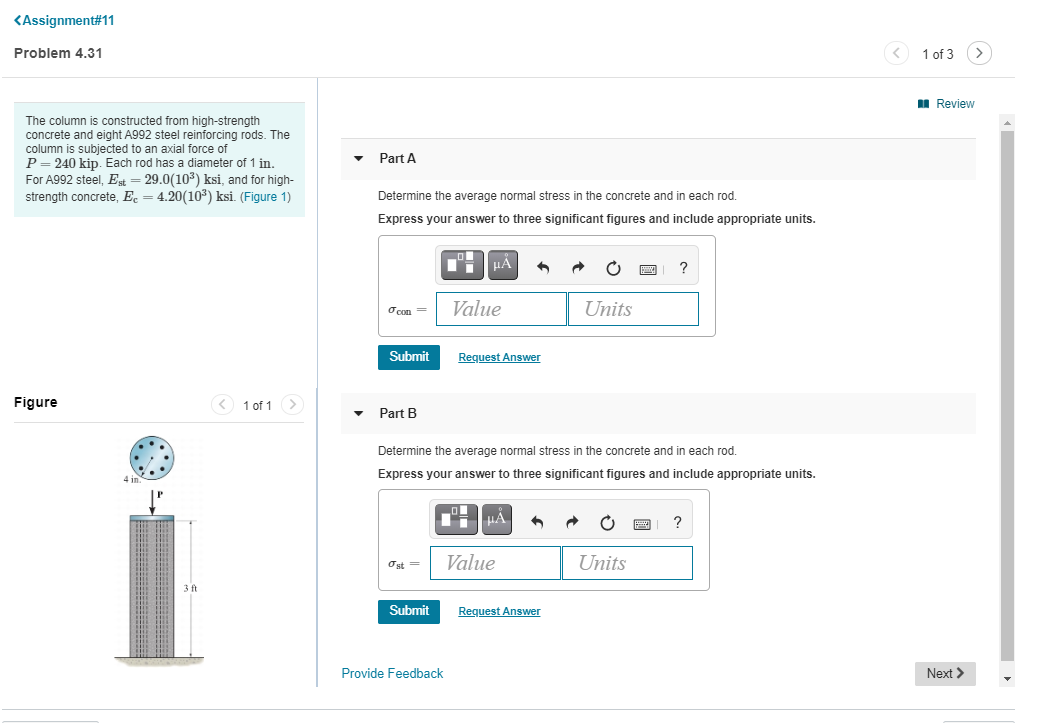The image size is (1039, 723).
Task: Collapse the Part A section
Action: point(358,158)
